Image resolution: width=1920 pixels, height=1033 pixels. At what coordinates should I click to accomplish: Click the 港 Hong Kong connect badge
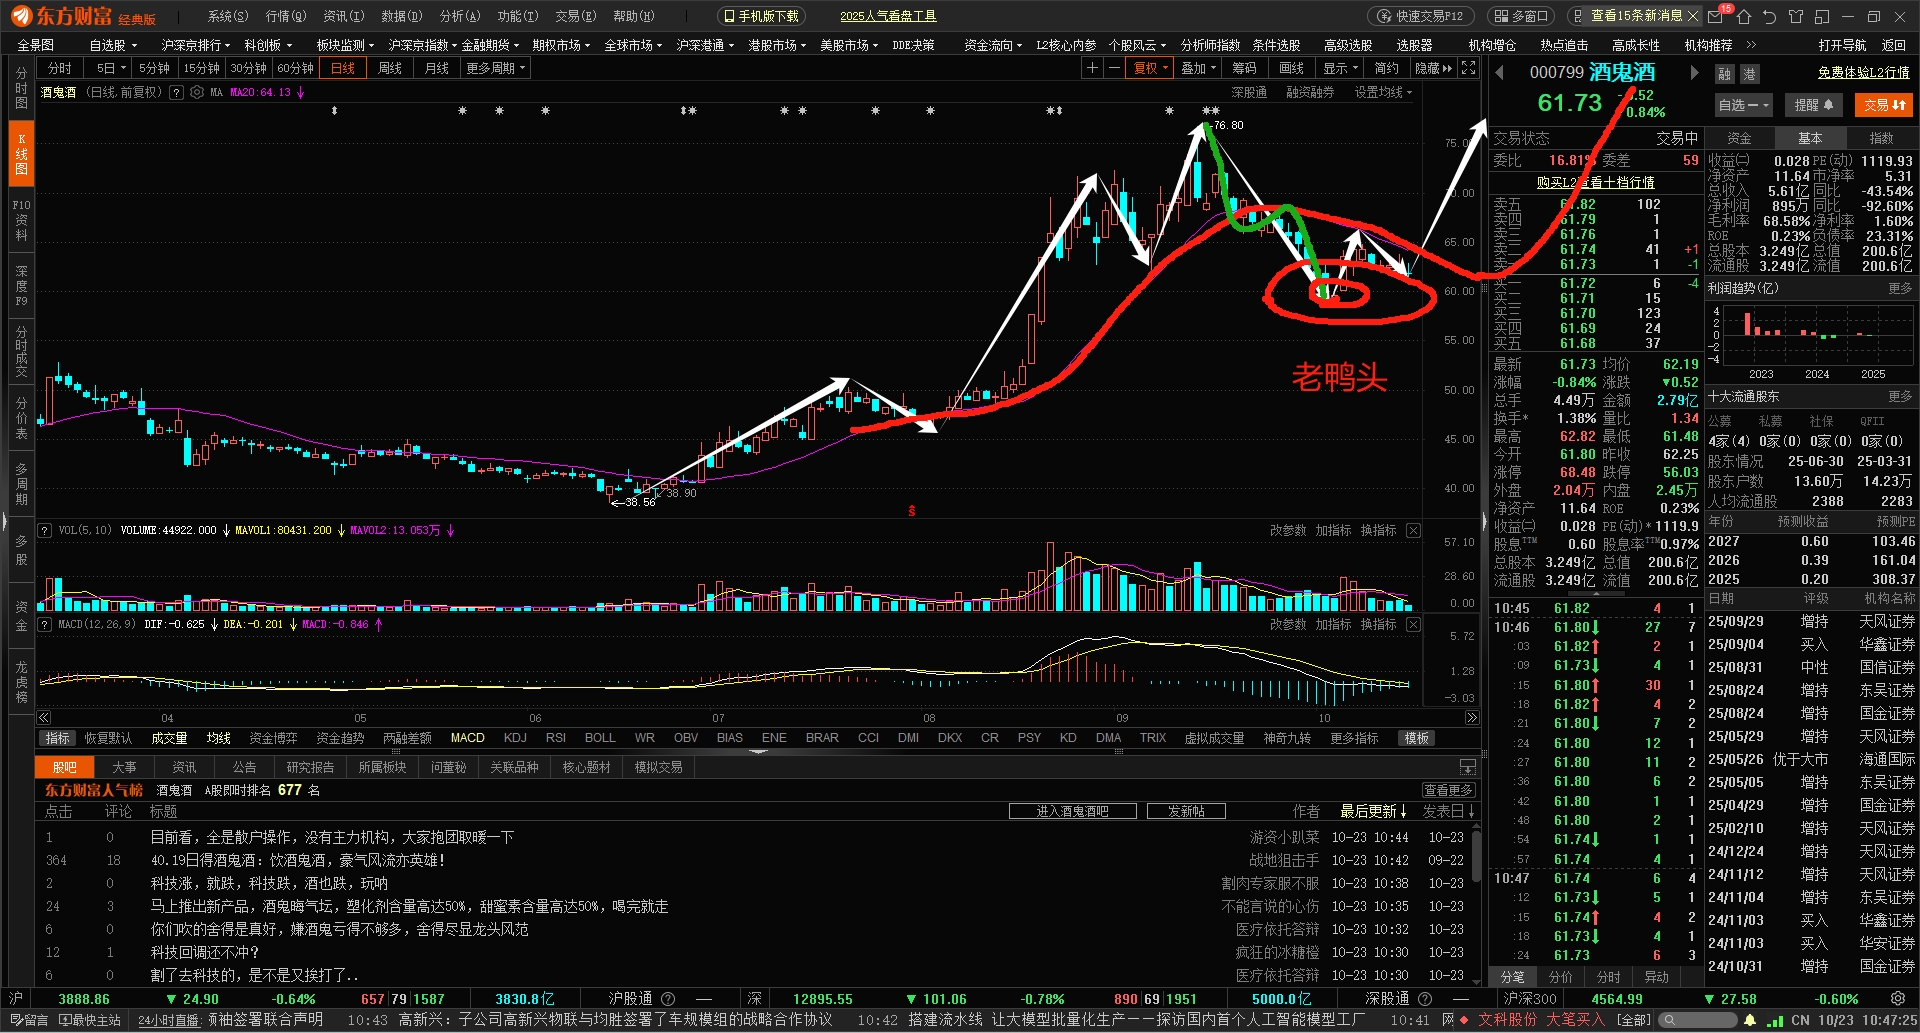[x=1749, y=75]
